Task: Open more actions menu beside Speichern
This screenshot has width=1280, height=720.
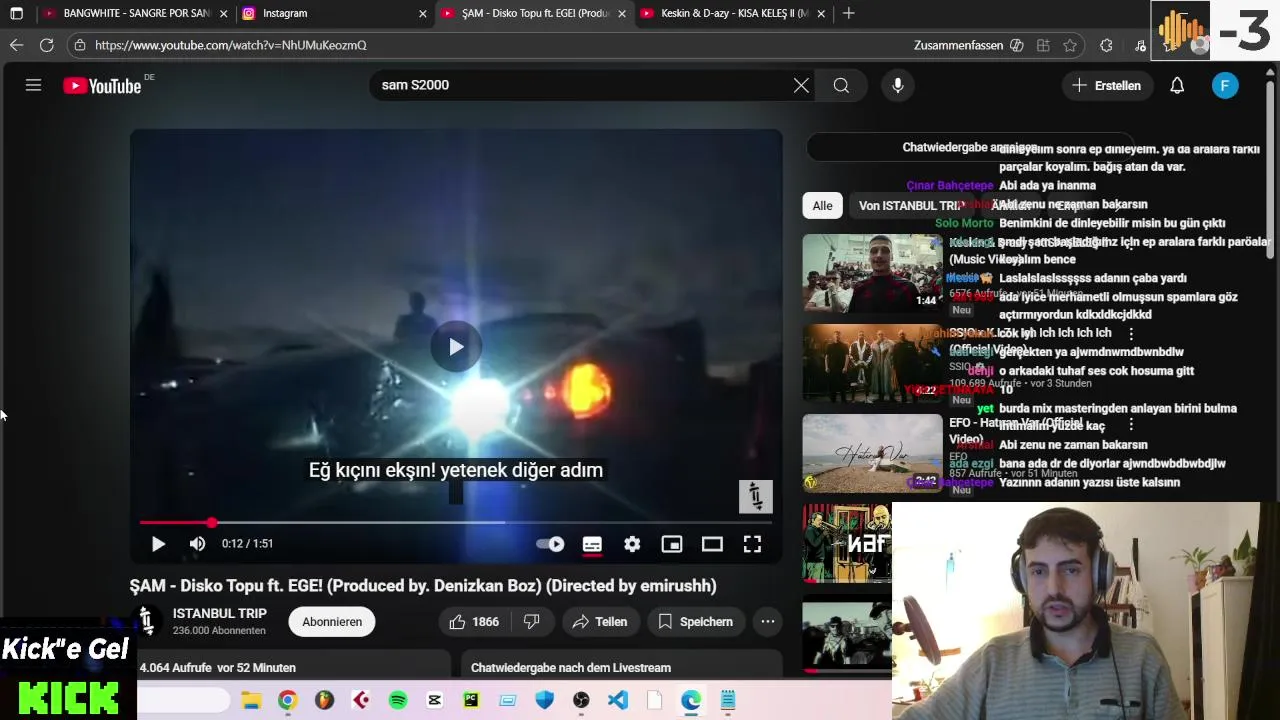Action: coord(768,622)
